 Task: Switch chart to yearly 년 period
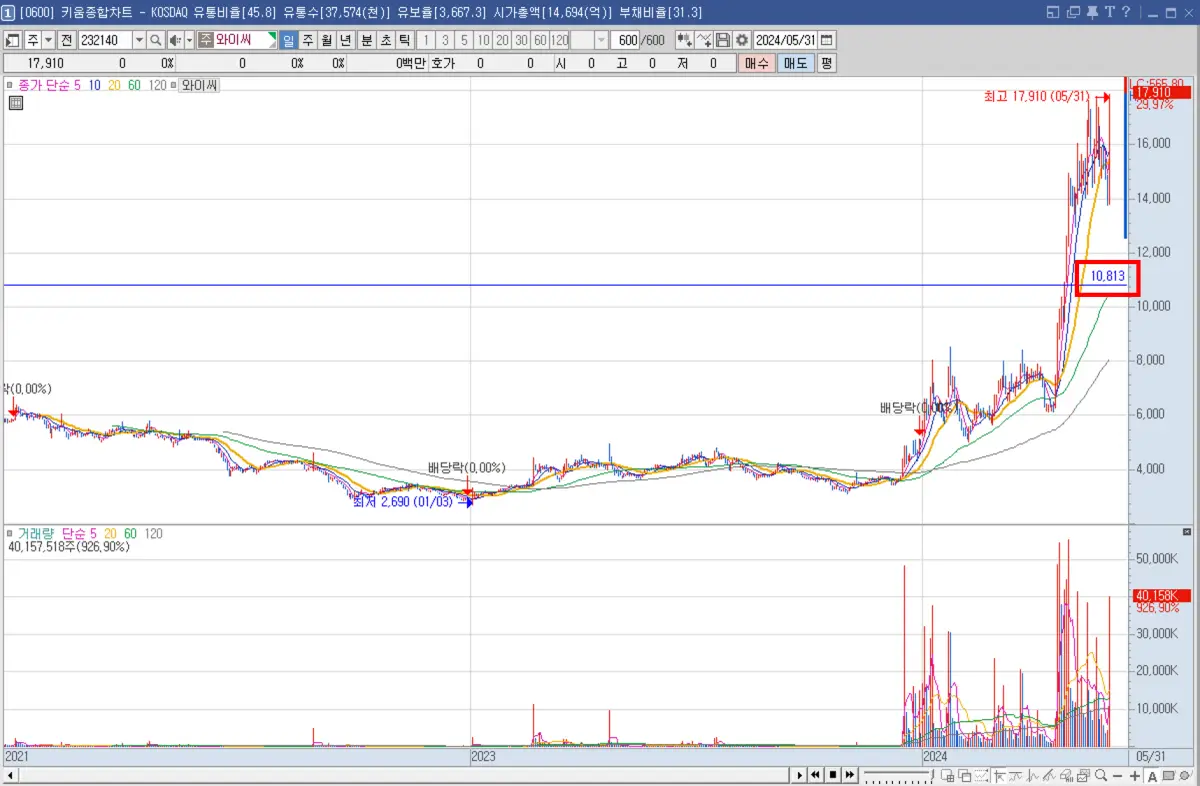click(345, 40)
